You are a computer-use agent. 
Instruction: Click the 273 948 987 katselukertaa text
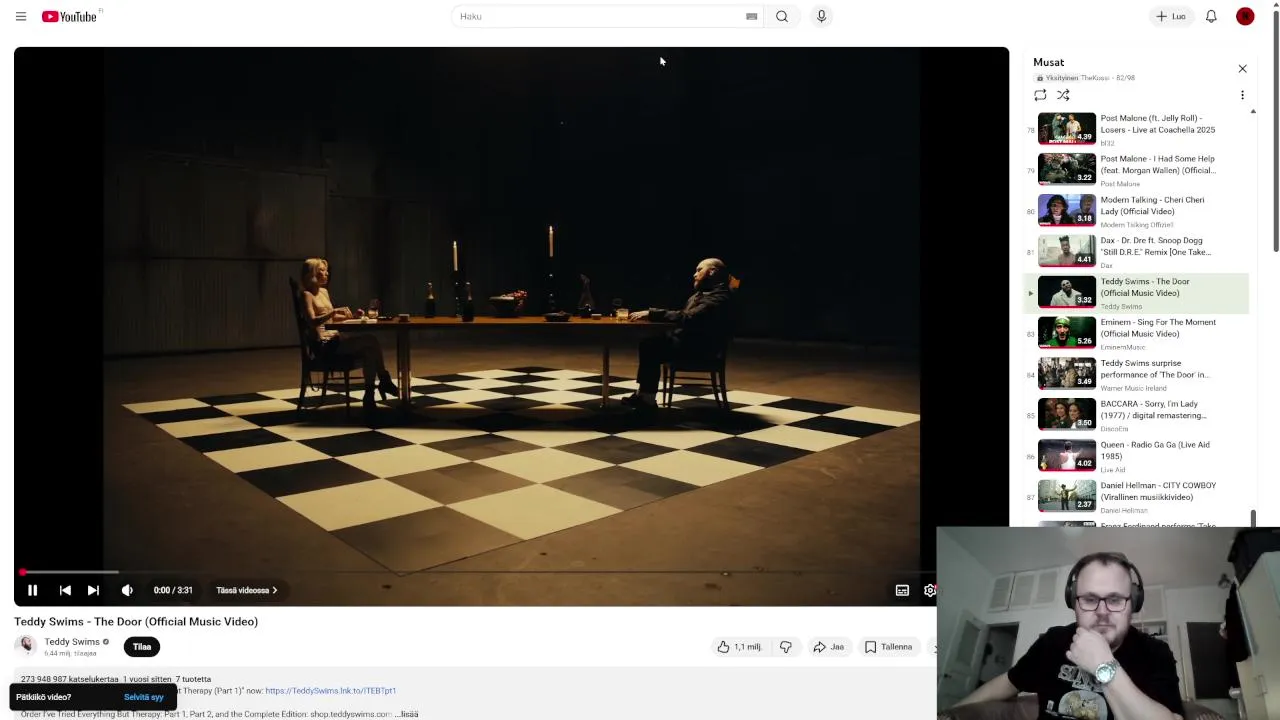69,679
